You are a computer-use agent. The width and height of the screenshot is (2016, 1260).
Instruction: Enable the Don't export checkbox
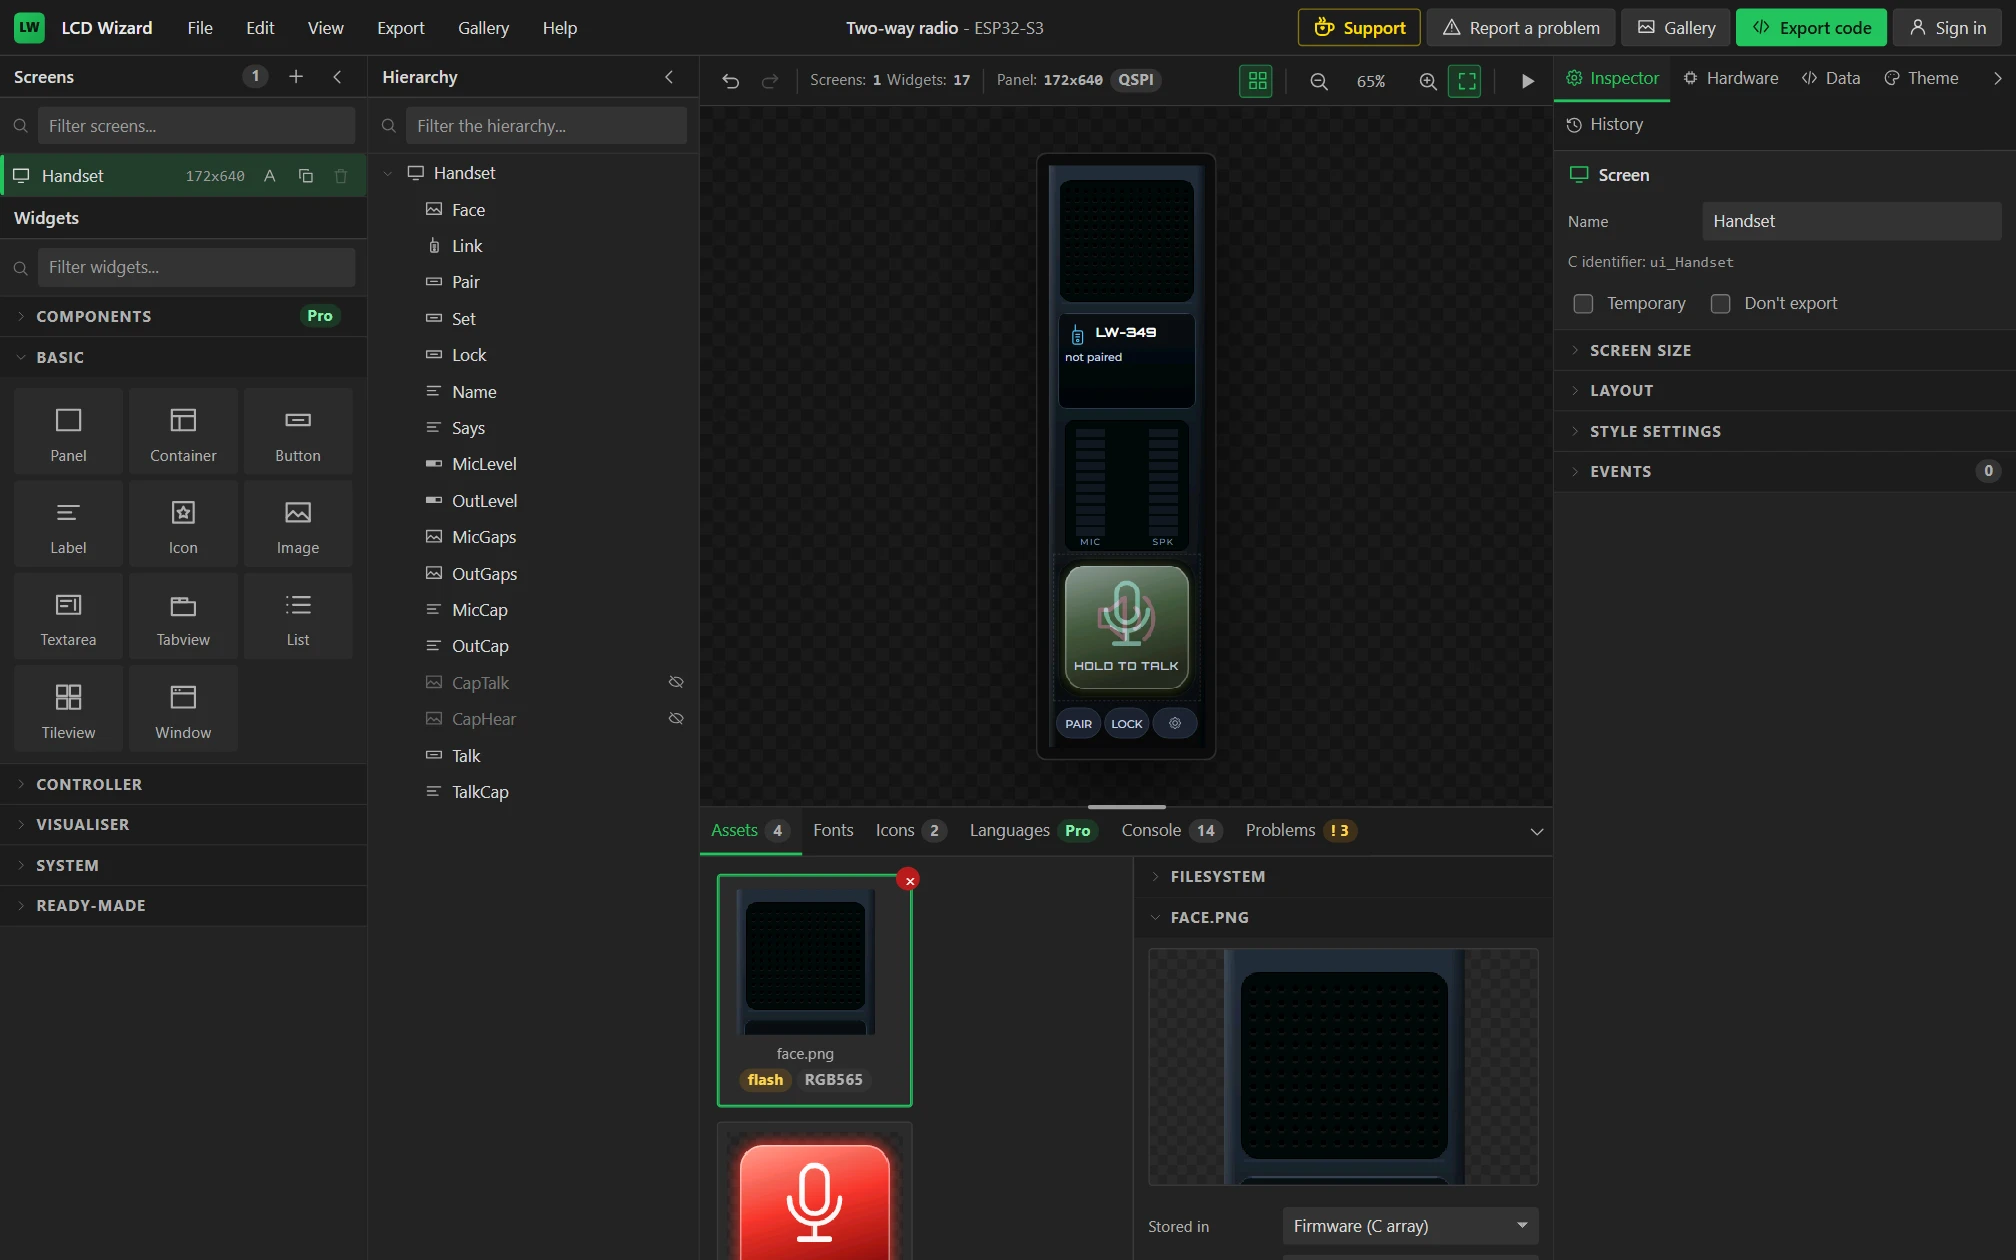[x=1720, y=304]
